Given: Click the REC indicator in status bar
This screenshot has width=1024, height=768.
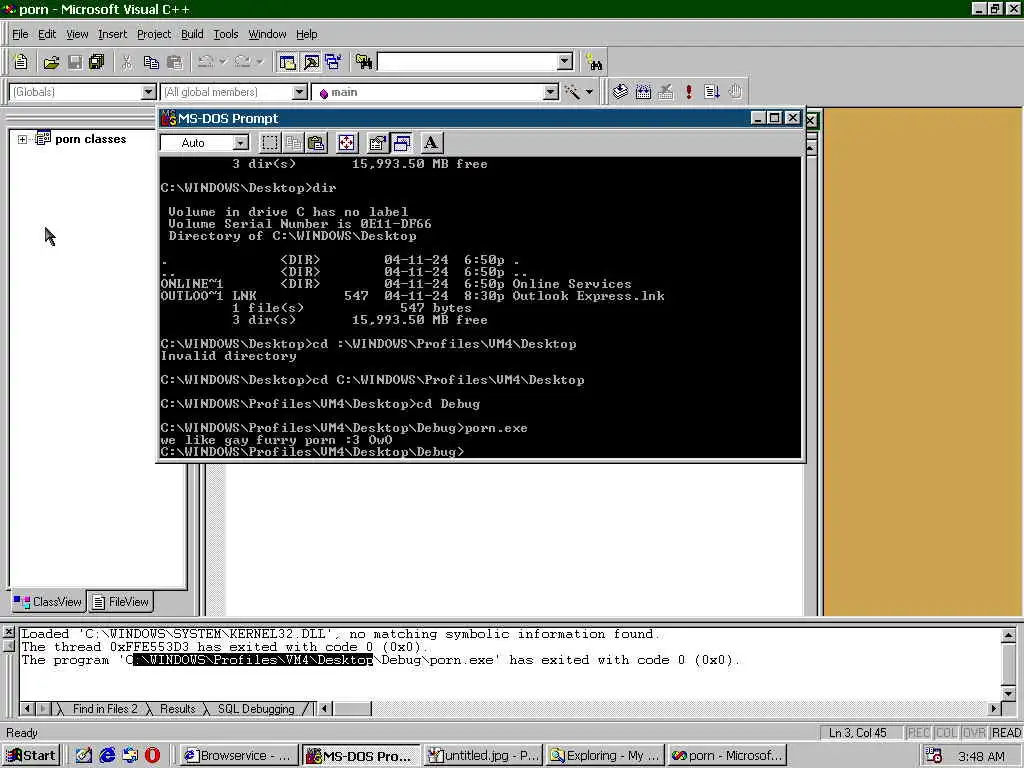Looking at the screenshot, I should point(918,733).
